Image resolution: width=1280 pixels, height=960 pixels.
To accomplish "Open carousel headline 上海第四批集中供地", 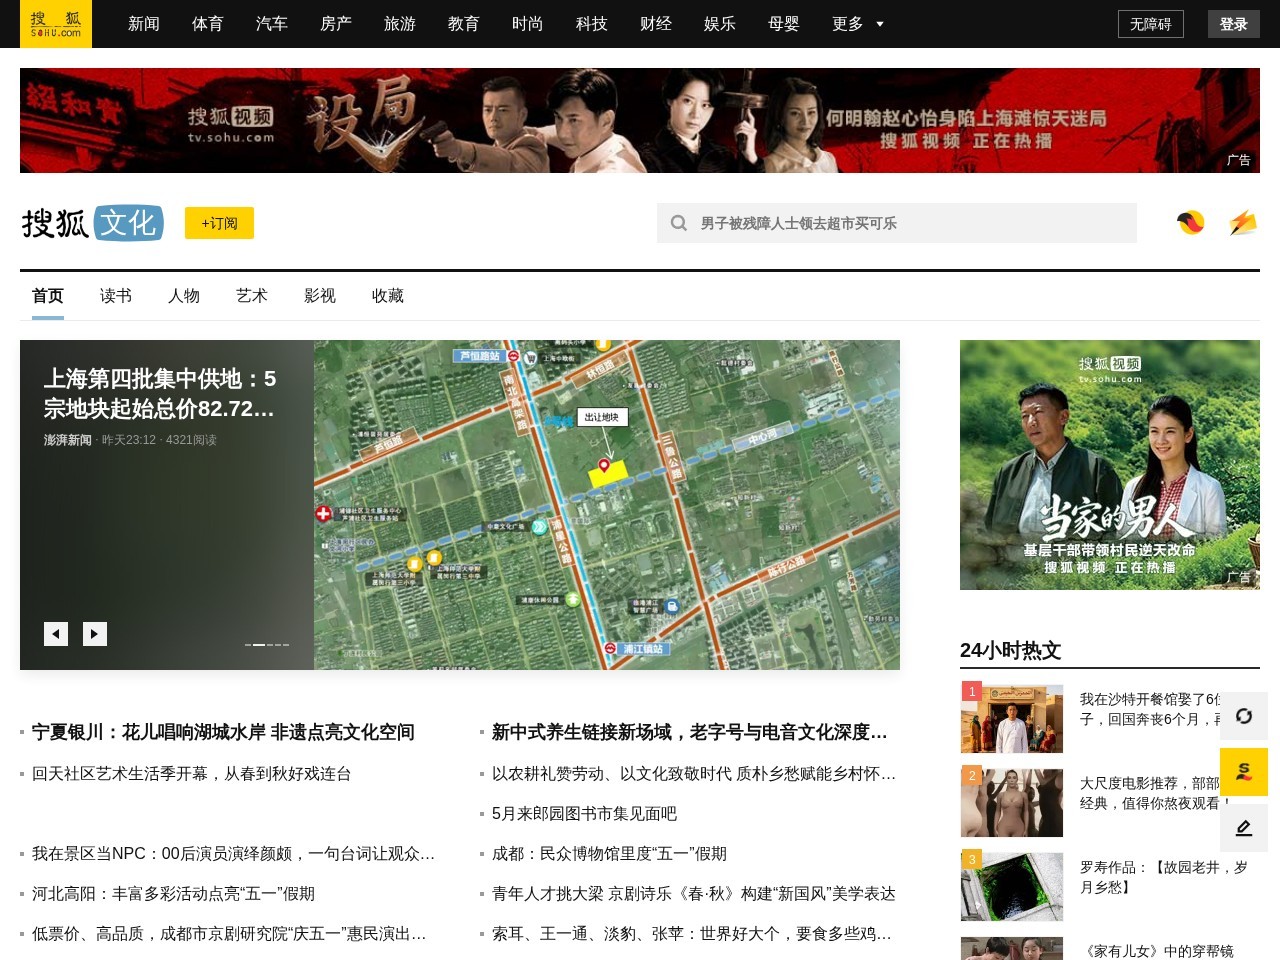I will (160, 394).
